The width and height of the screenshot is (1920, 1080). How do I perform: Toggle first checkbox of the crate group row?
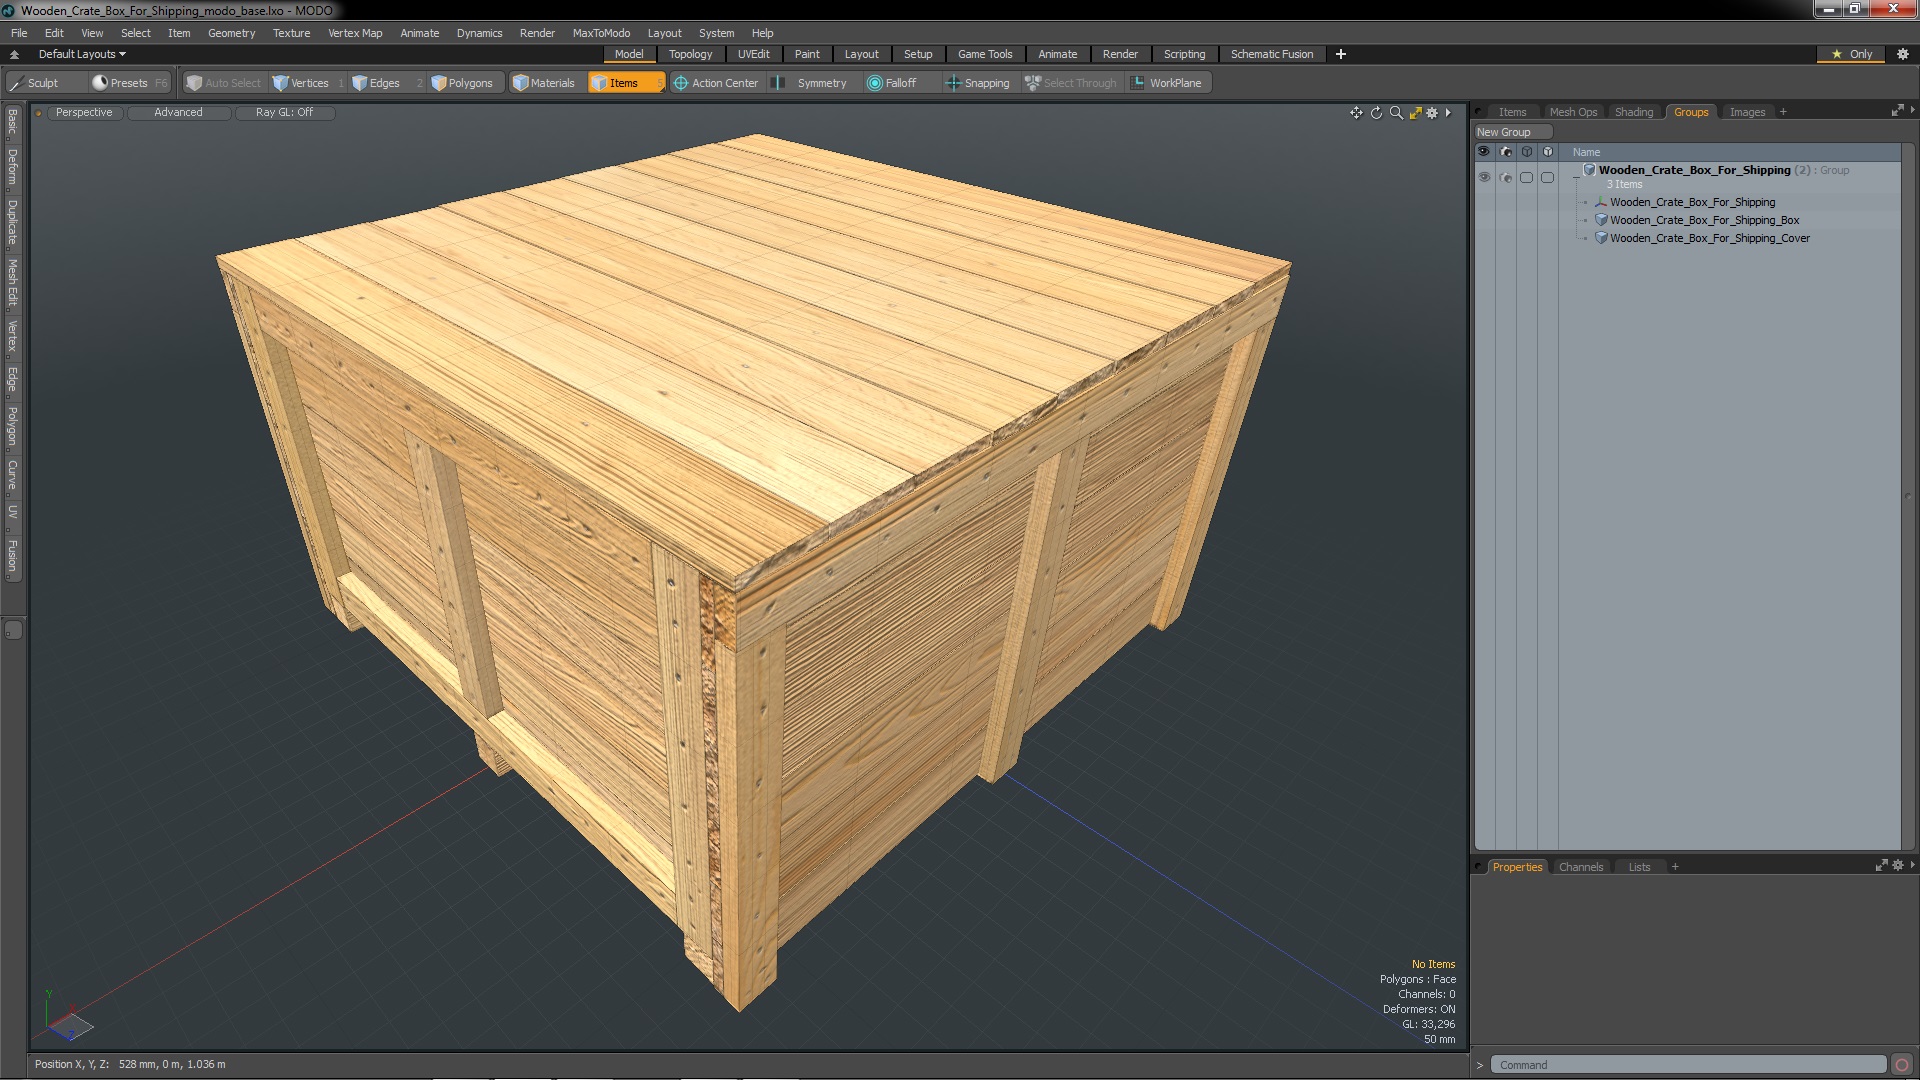point(1527,177)
